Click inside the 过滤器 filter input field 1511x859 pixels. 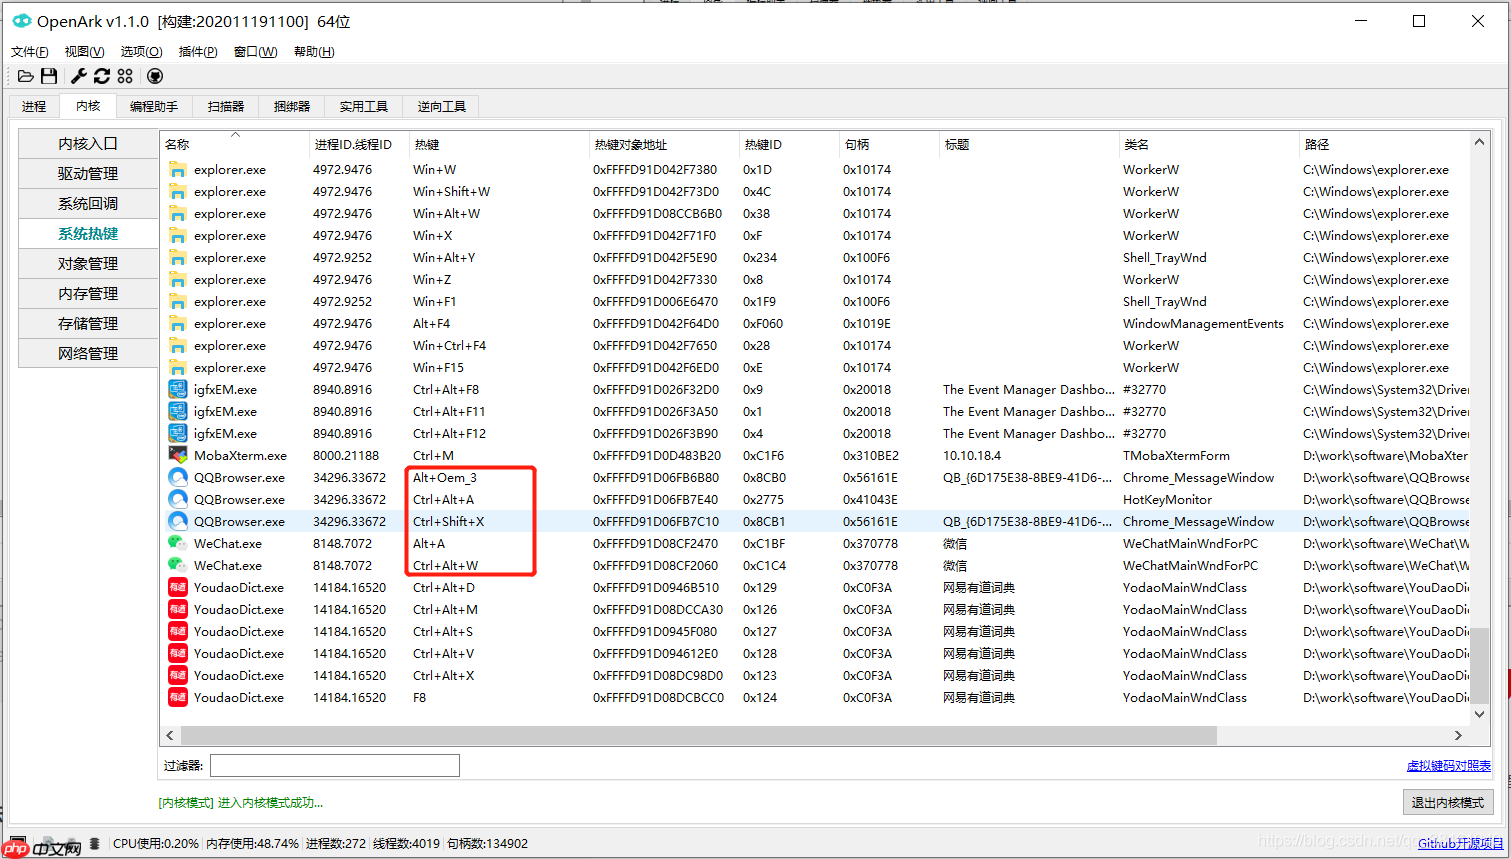[x=334, y=765]
